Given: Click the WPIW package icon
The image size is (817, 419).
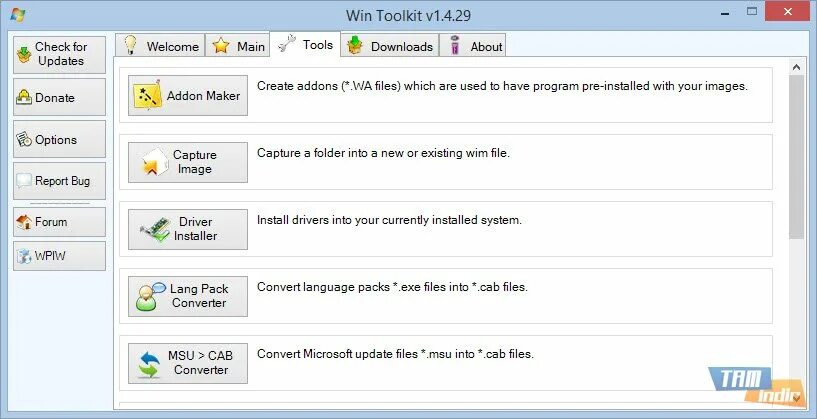Looking at the screenshot, I should click(x=24, y=256).
